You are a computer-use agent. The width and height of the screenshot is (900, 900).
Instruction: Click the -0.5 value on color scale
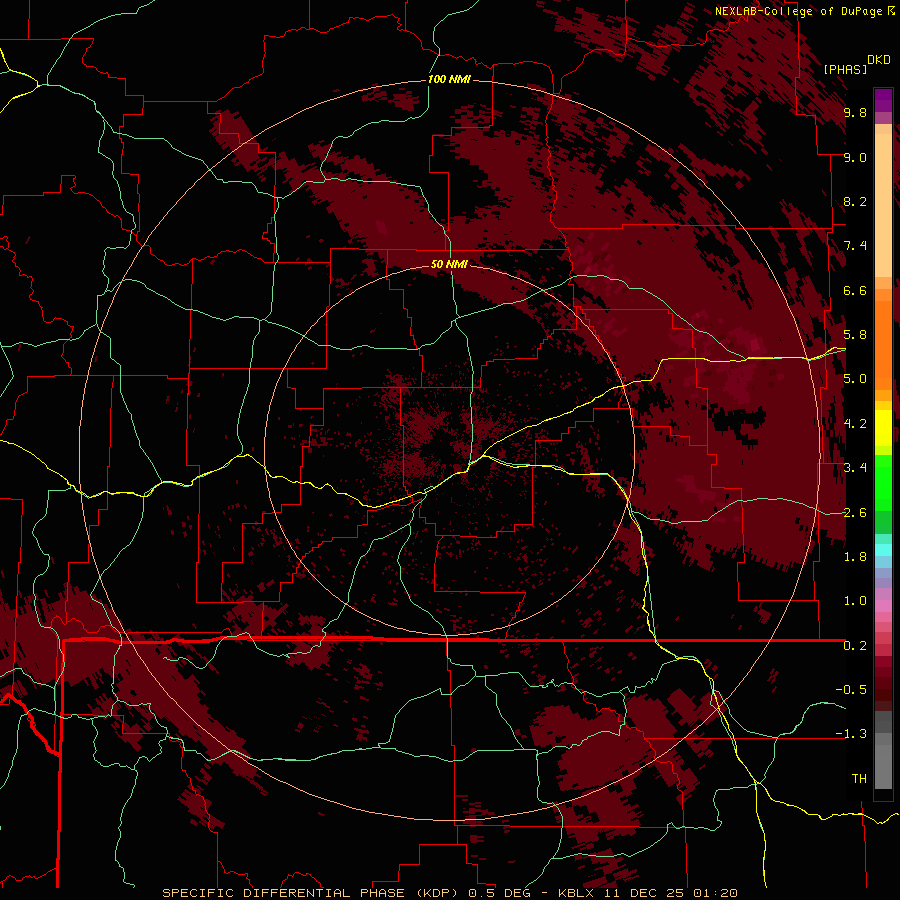click(851, 690)
